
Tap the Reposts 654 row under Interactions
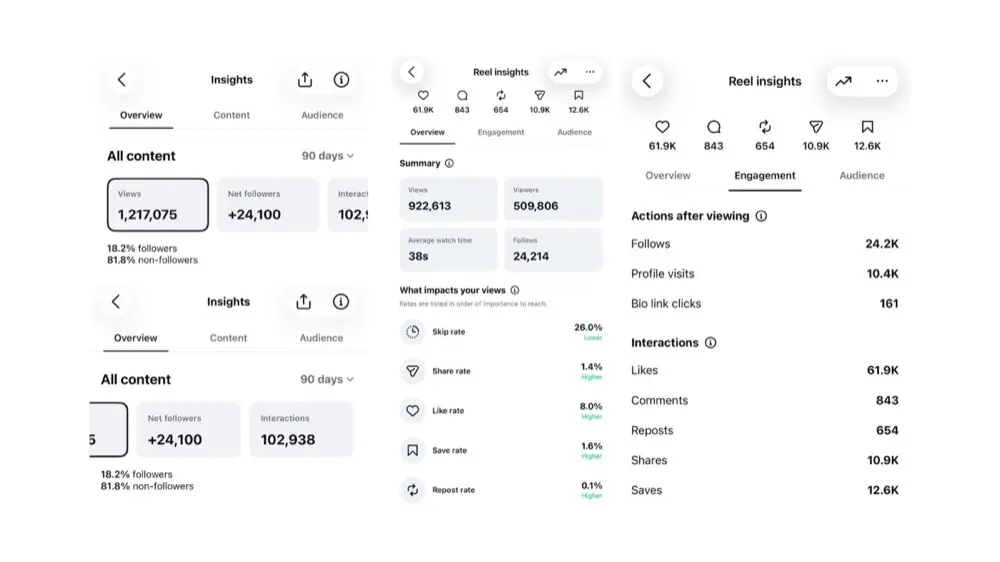point(765,431)
